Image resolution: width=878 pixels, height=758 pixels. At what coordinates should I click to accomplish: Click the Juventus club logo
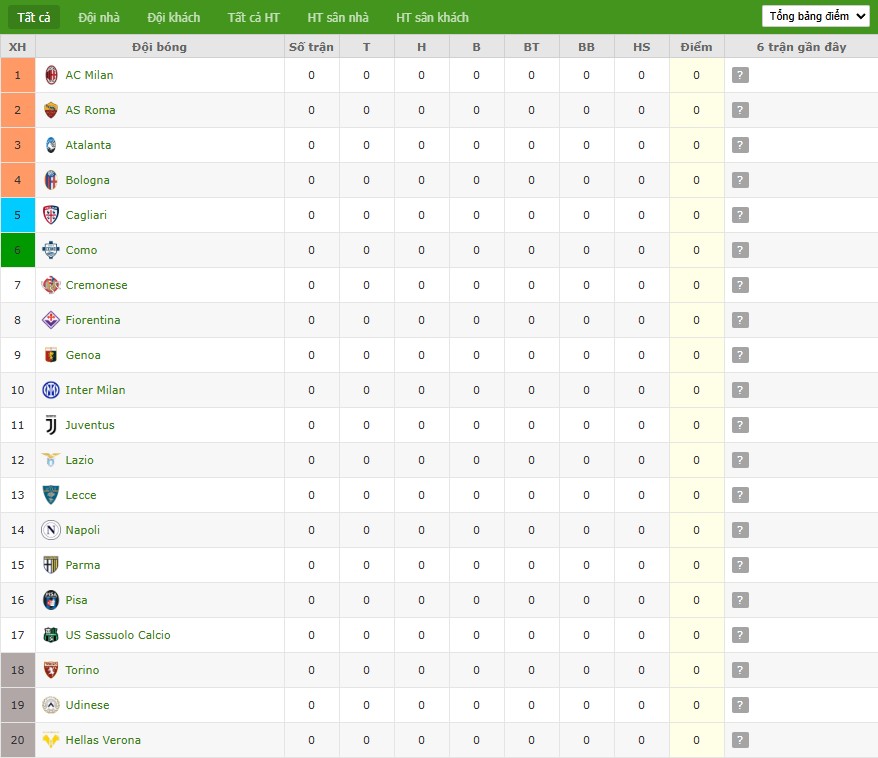pos(51,425)
